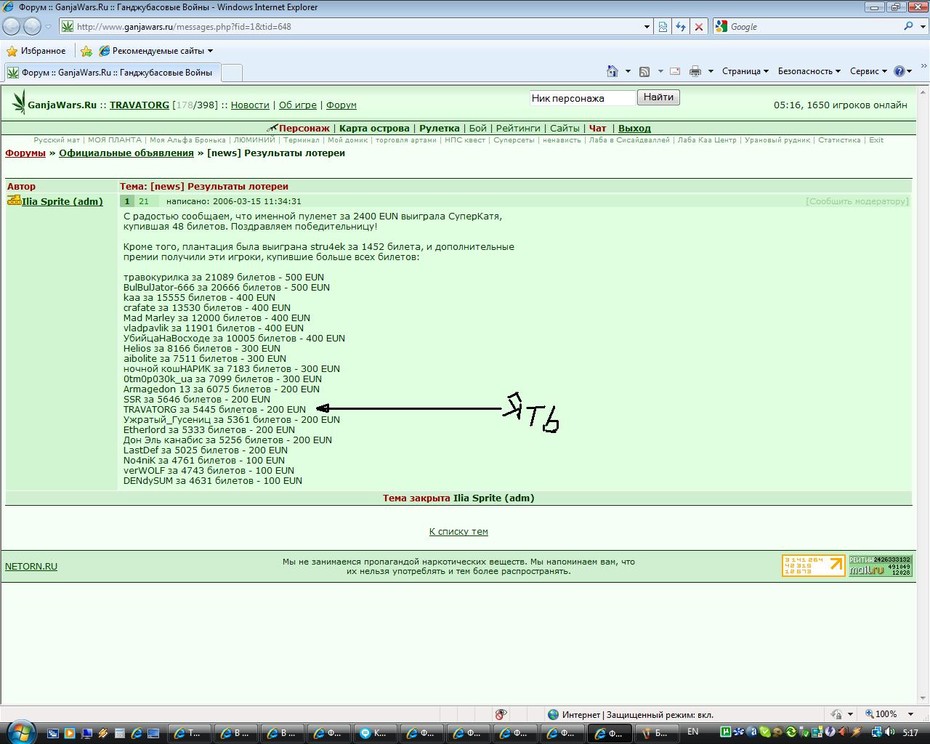Click the volume speaker tray icon
Image resolution: width=930 pixels, height=744 pixels.
[x=890, y=732]
